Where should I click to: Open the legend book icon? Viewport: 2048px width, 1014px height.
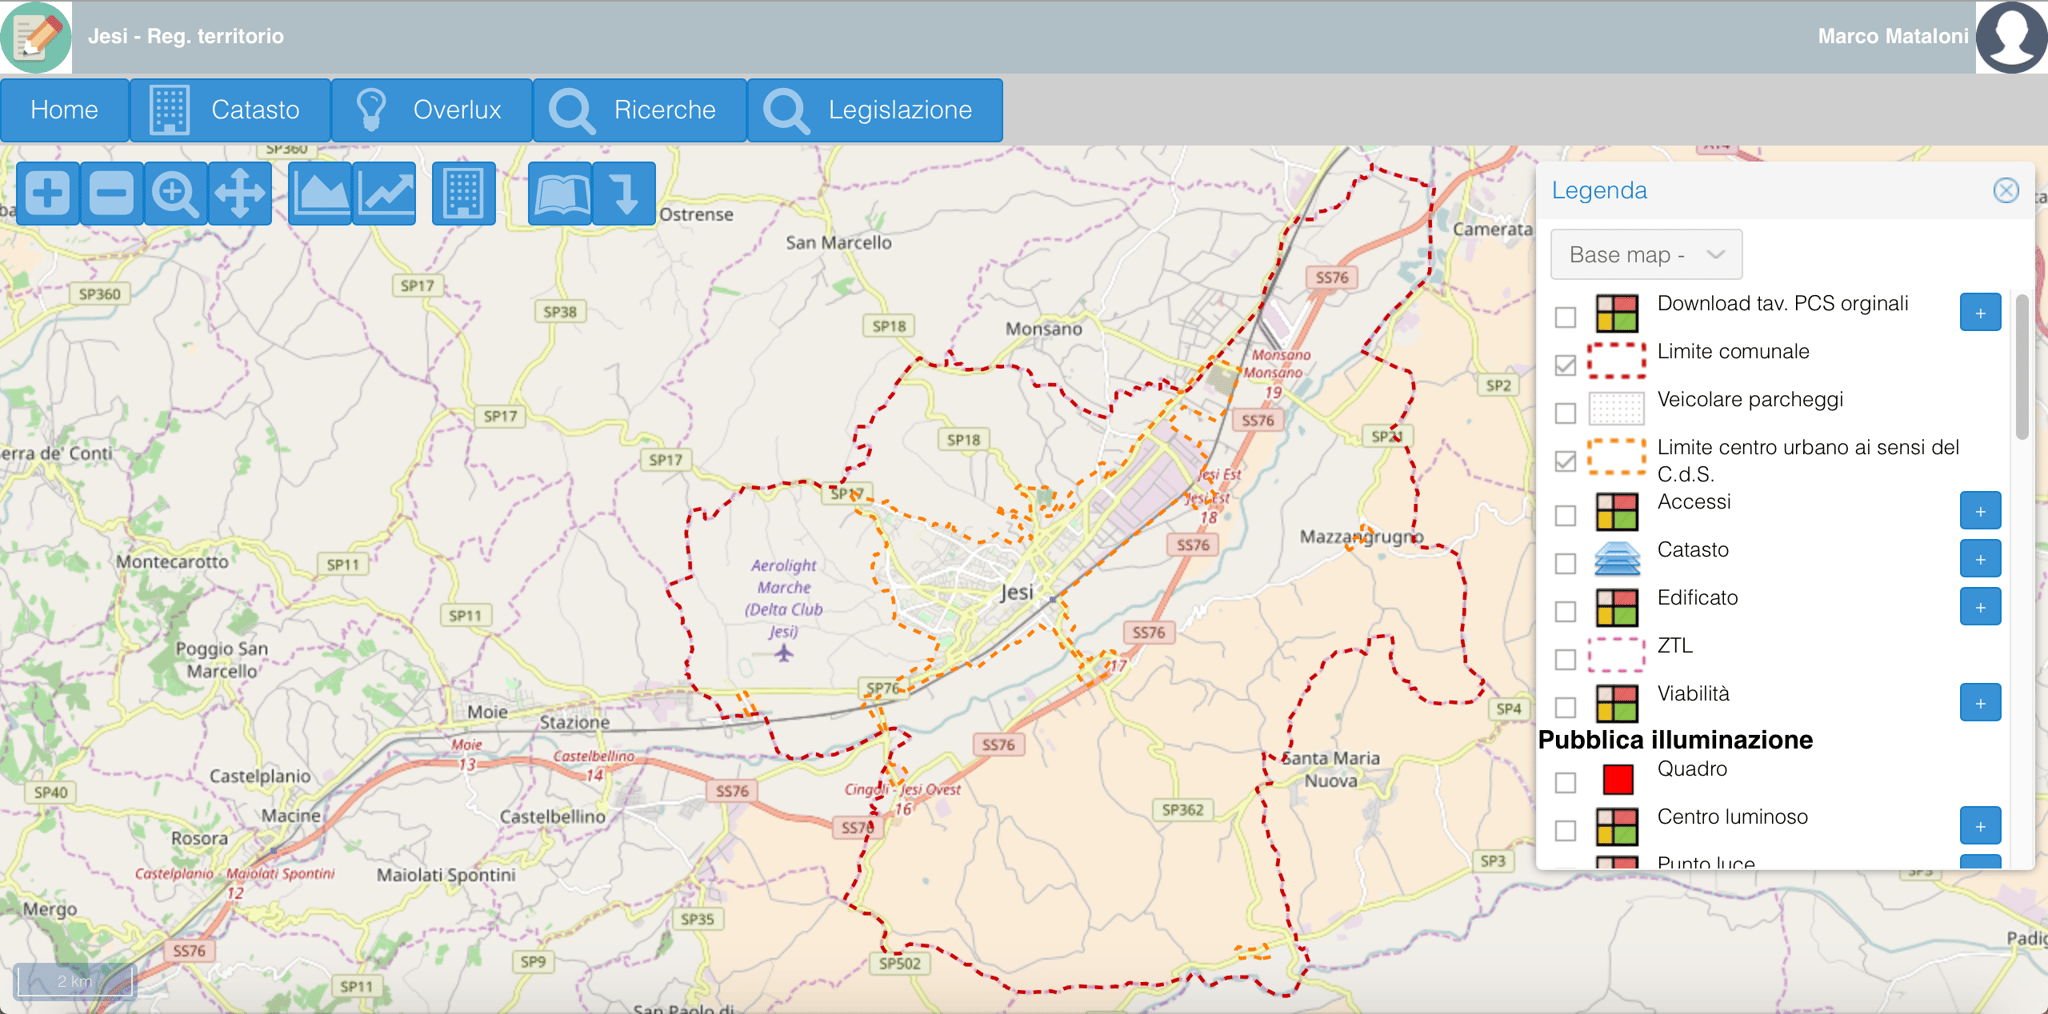561,193
